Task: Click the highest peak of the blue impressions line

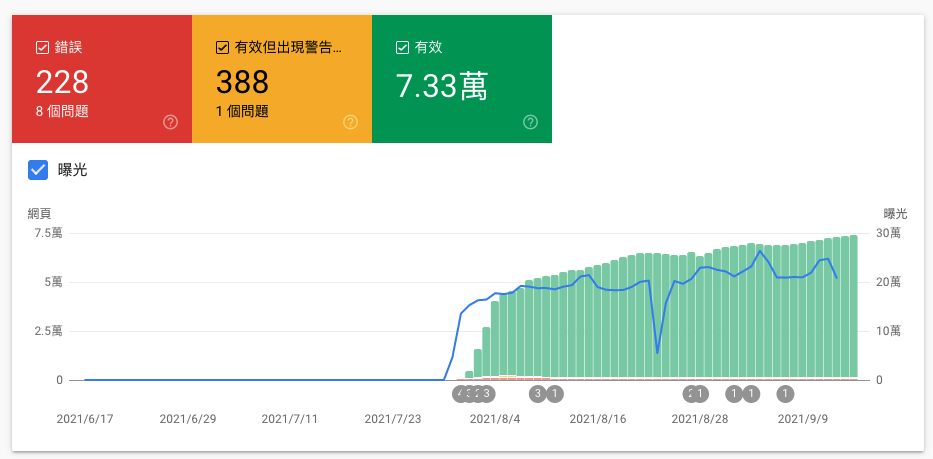Action: 760,251
